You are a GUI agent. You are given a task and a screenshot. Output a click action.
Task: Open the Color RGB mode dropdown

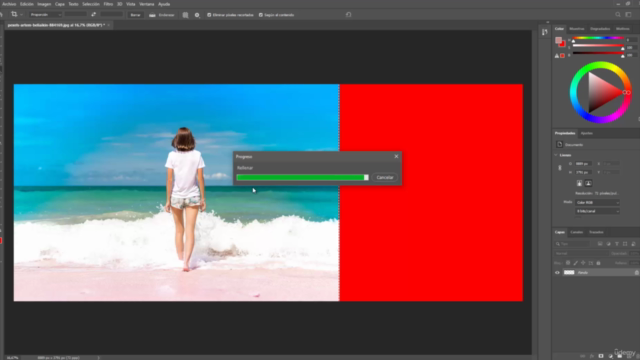click(598, 202)
